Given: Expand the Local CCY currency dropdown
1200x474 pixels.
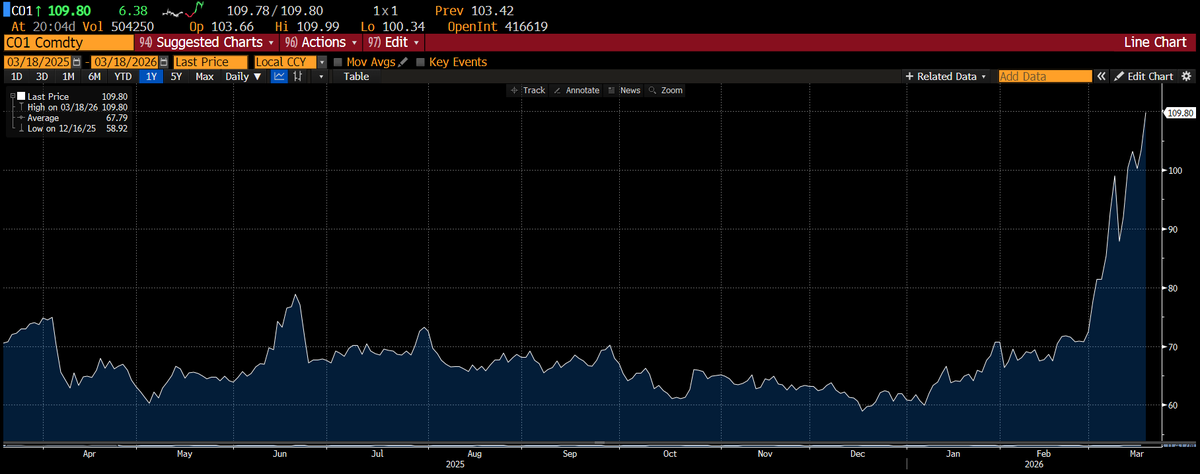Looking at the screenshot, I should pyautogui.click(x=322, y=62).
